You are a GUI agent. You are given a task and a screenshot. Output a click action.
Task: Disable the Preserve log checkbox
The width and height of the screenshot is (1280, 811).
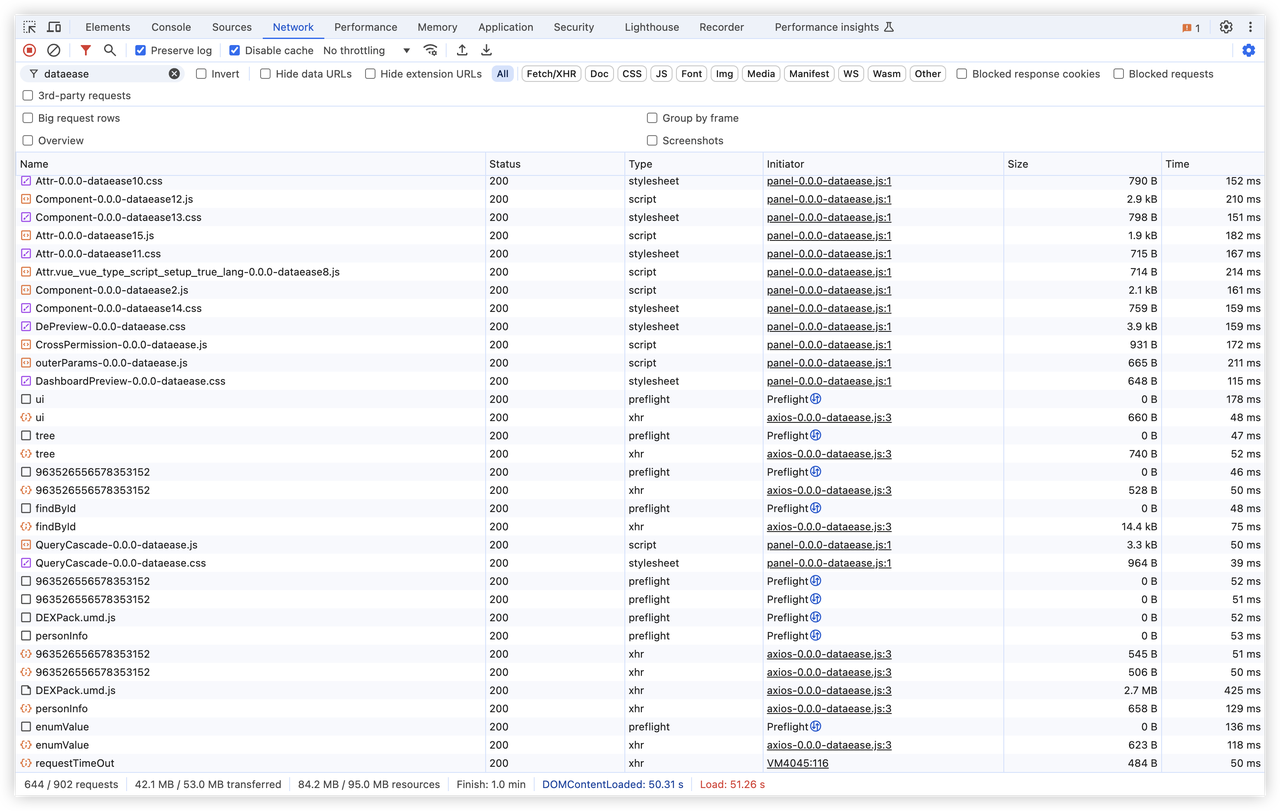coord(141,50)
